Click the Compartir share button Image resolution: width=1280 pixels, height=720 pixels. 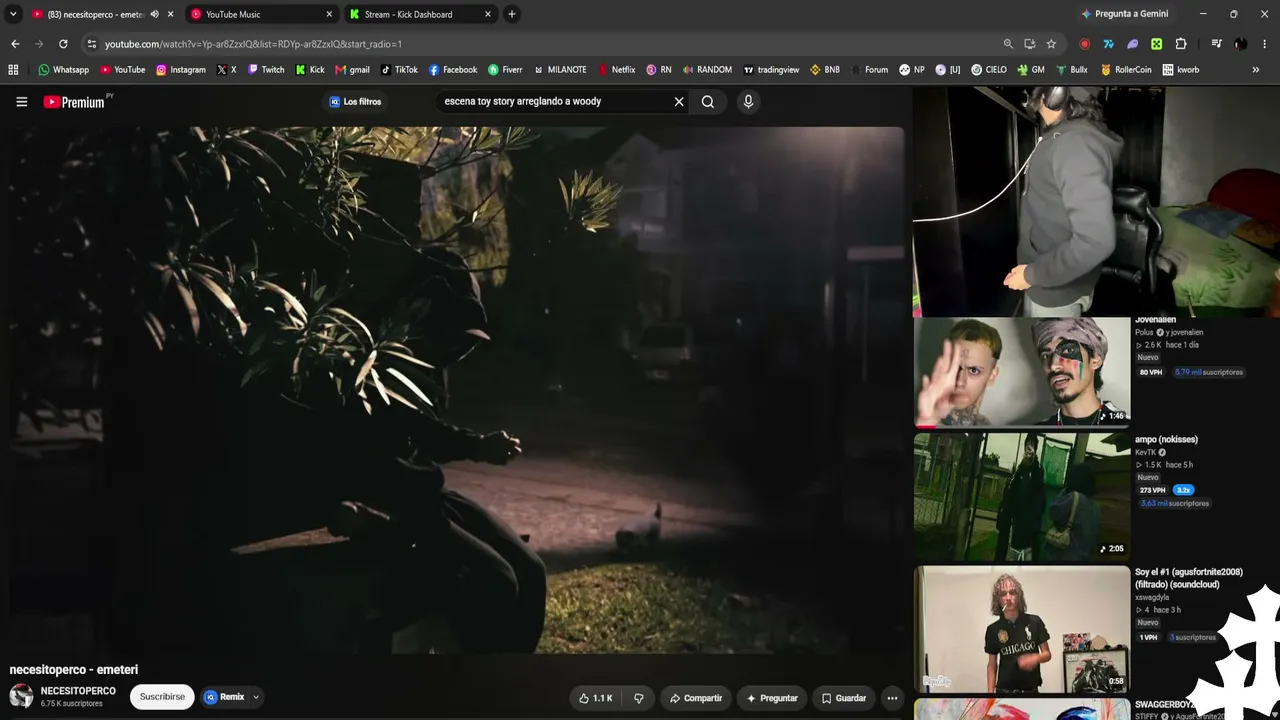pyautogui.click(x=696, y=698)
